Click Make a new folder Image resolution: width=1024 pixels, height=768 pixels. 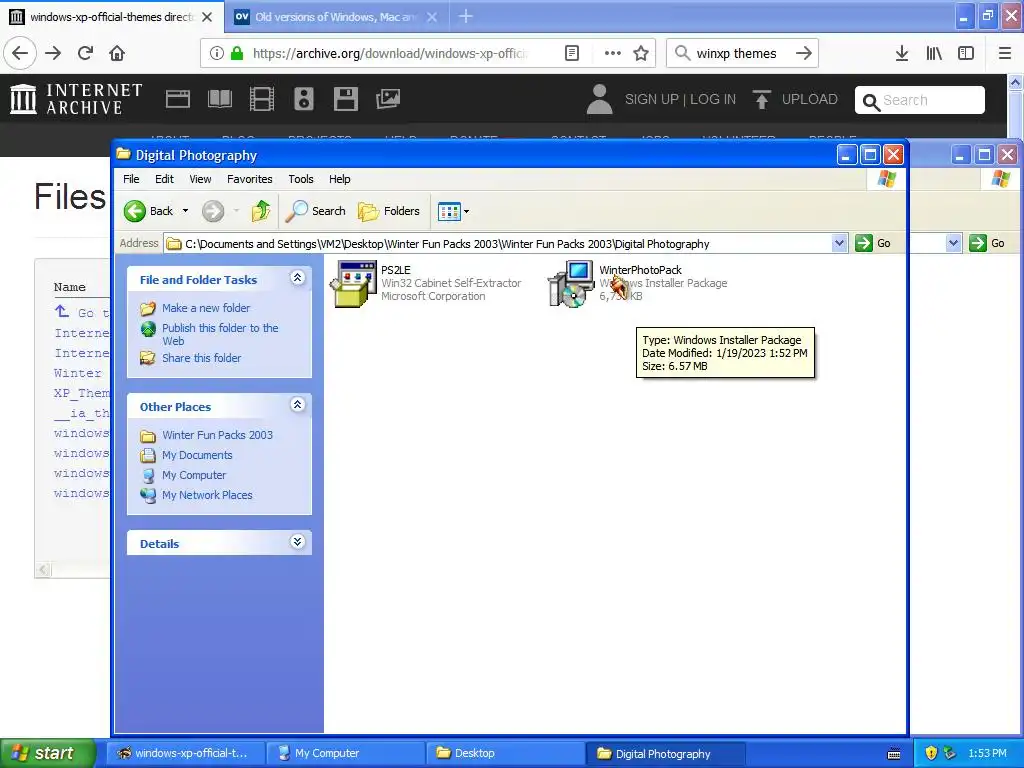(x=206, y=308)
